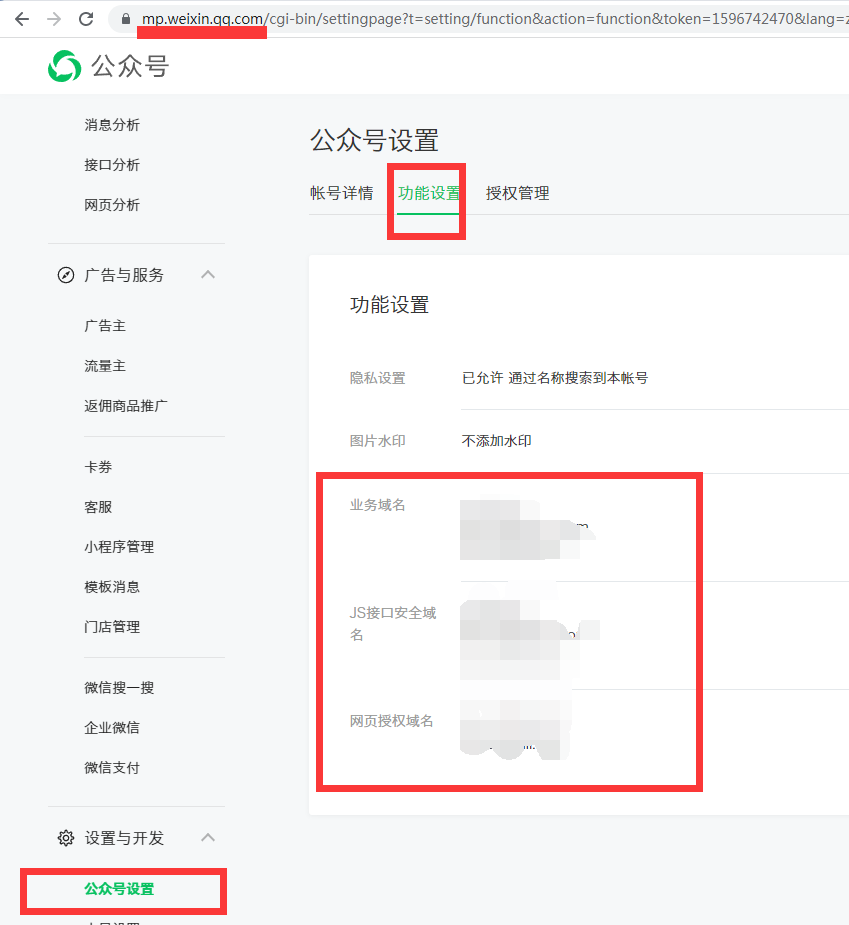Image resolution: width=849 pixels, height=925 pixels.
Task: Open 接口分析 in the sidebar
Action: tap(112, 165)
